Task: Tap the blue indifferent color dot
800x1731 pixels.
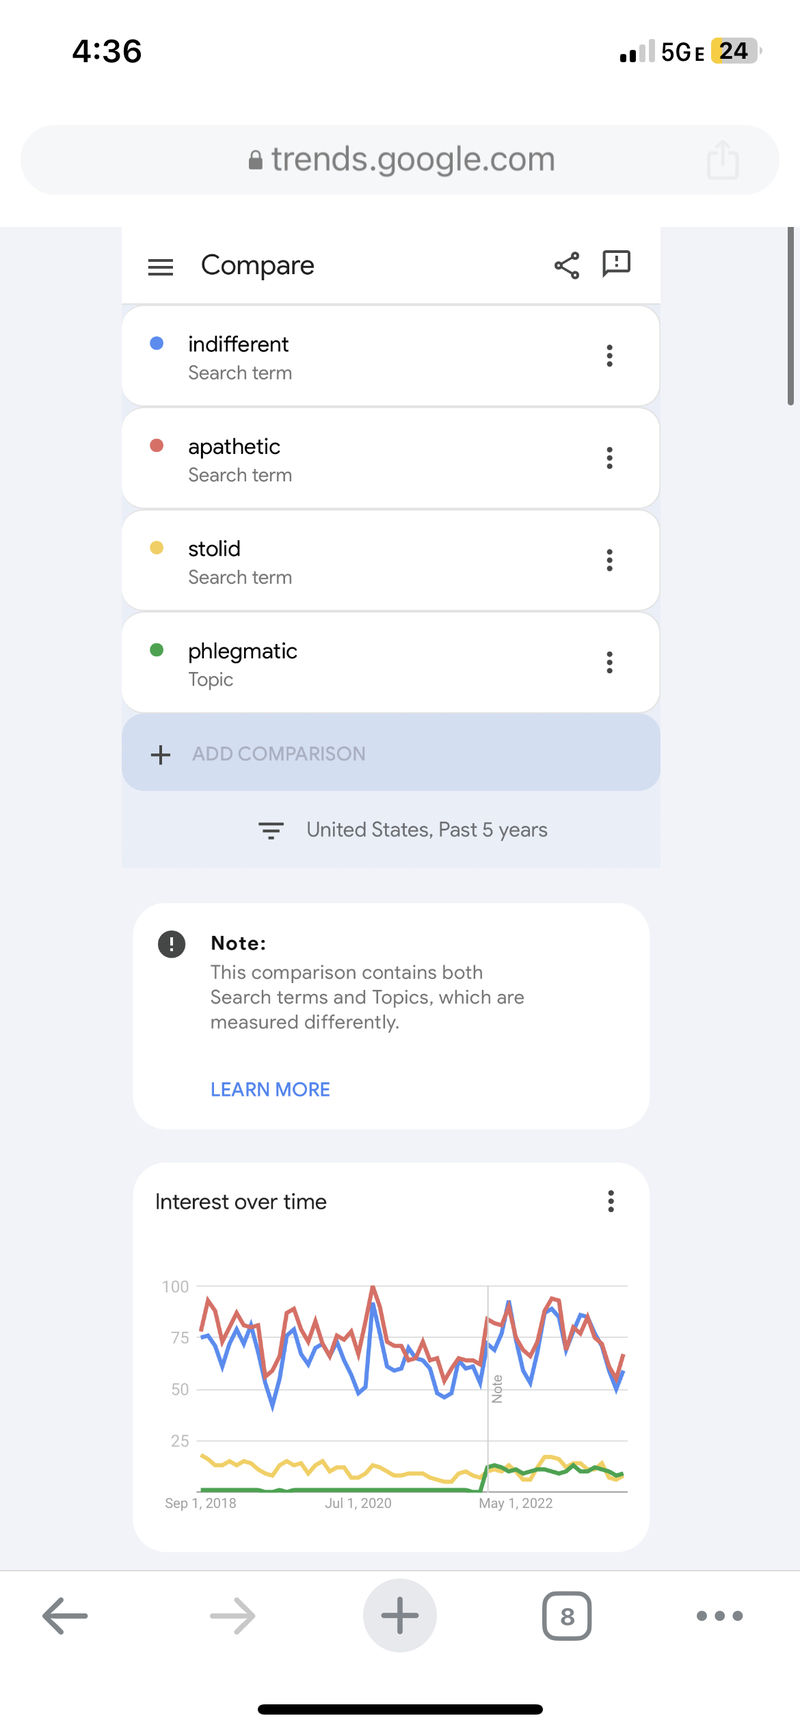Action: [x=157, y=343]
